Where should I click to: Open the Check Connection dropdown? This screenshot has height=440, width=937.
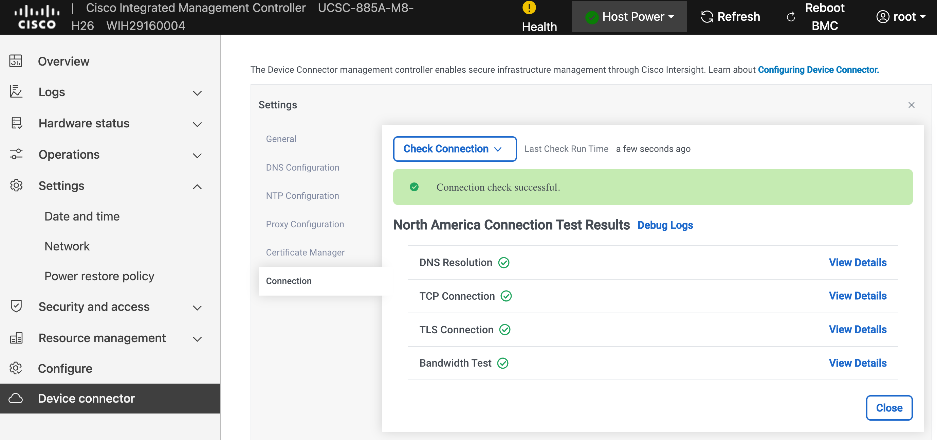[455, 149]
